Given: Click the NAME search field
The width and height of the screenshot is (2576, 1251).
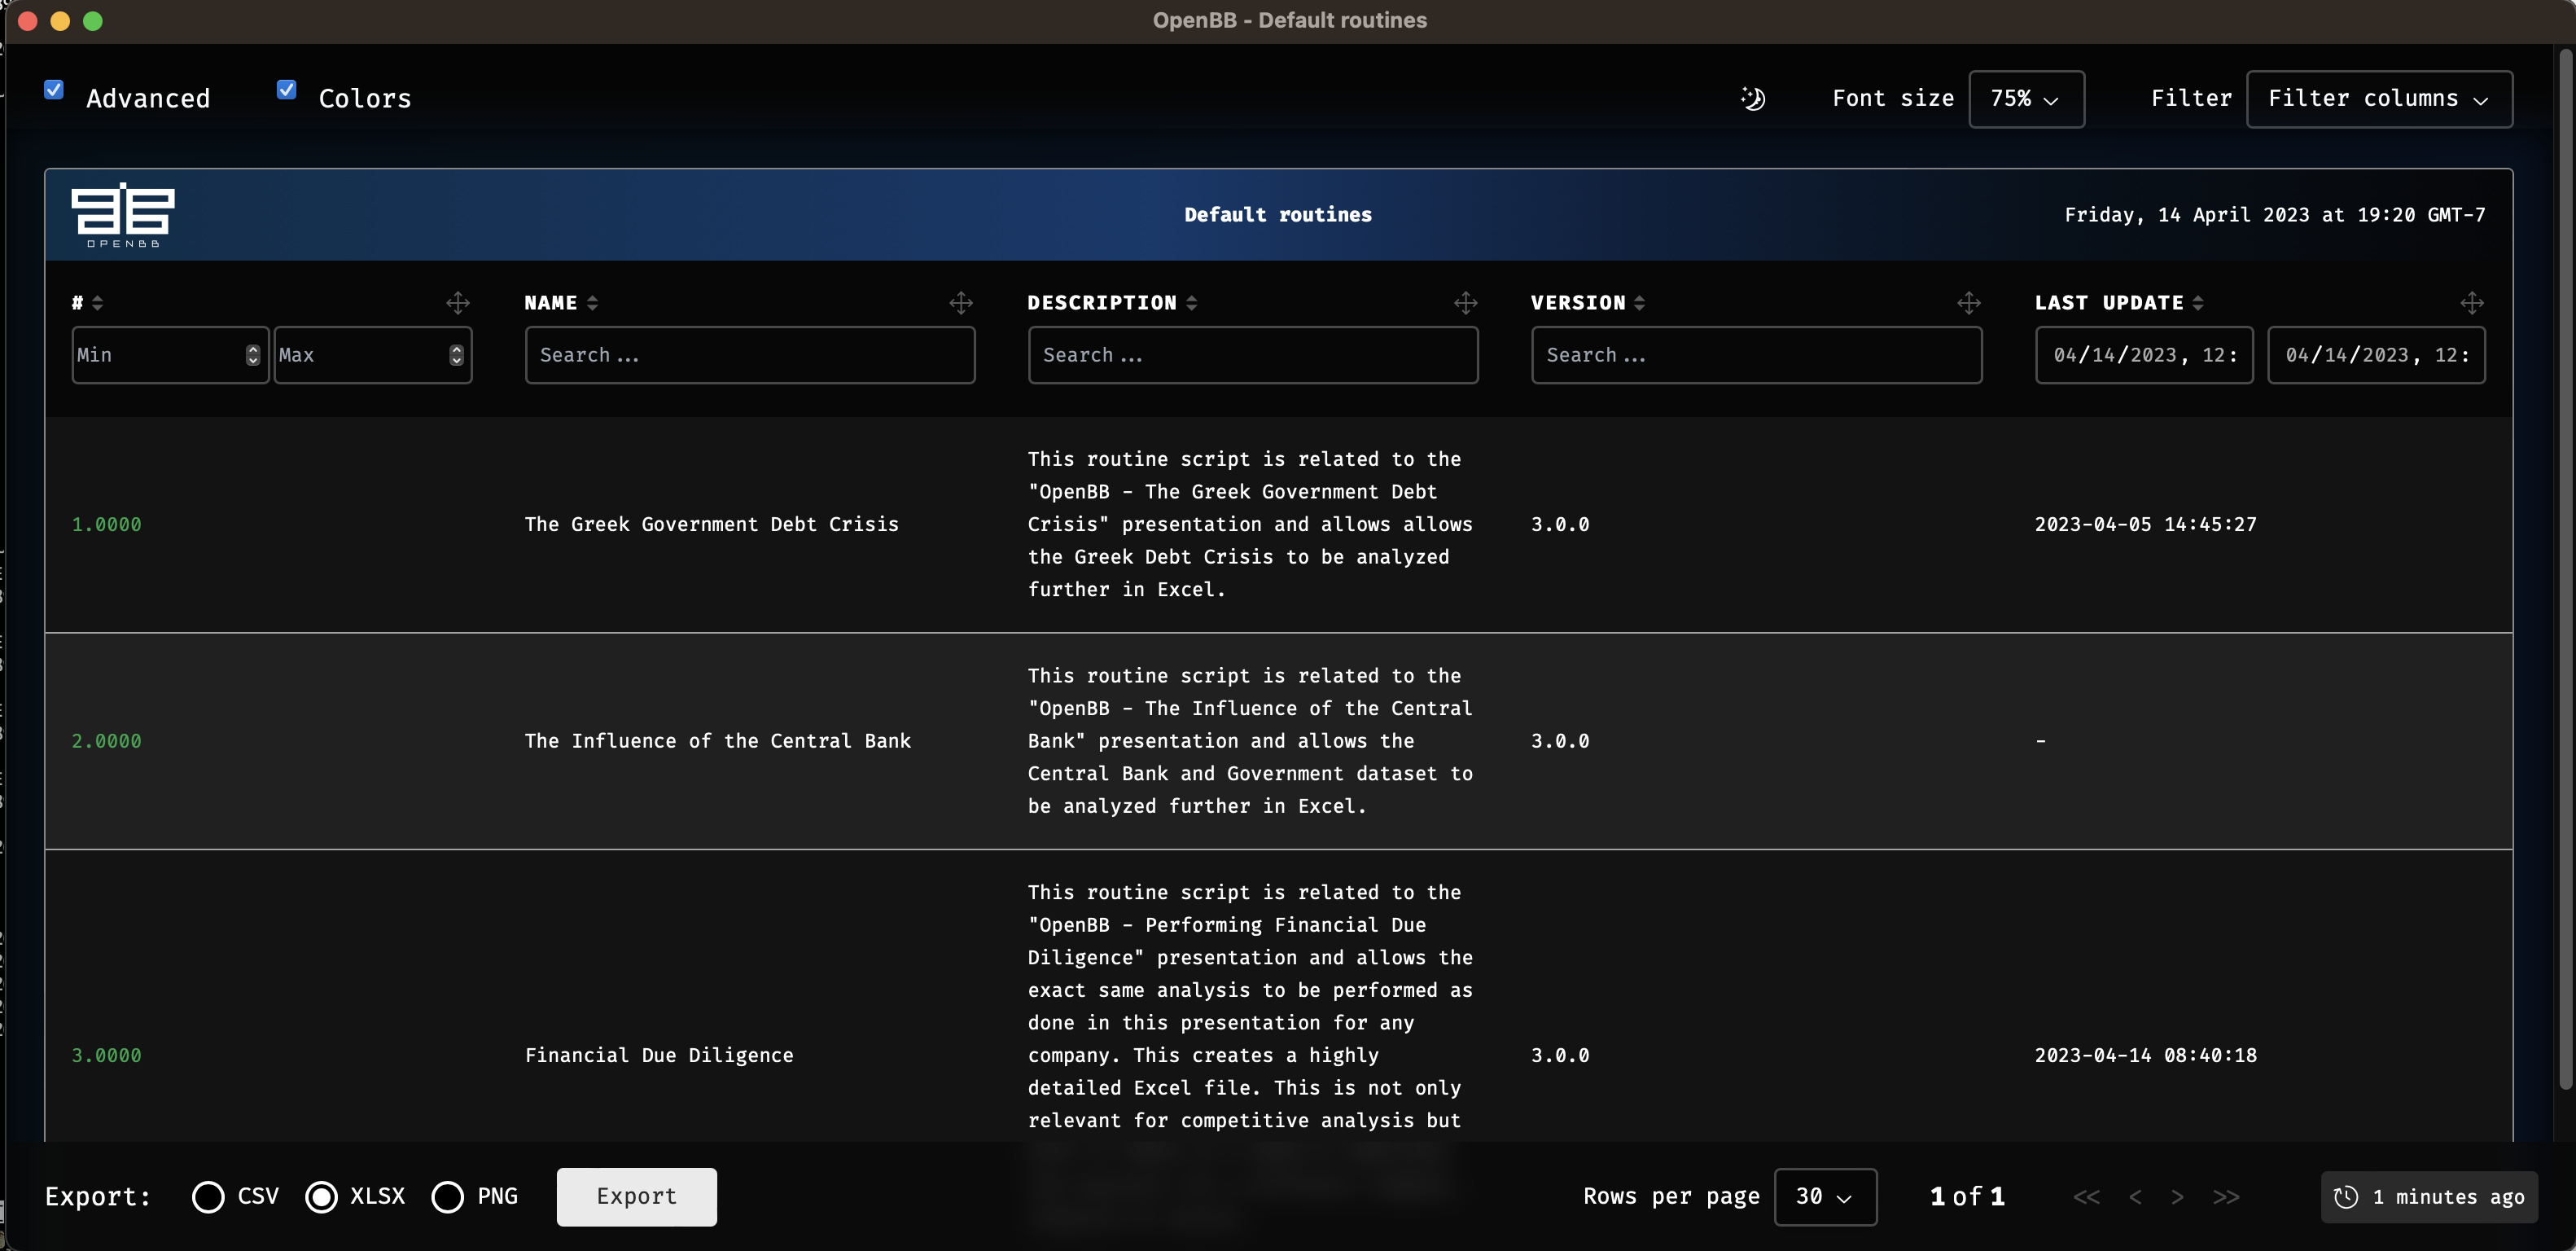Looking at the screenshot, I should pos(750,355).
